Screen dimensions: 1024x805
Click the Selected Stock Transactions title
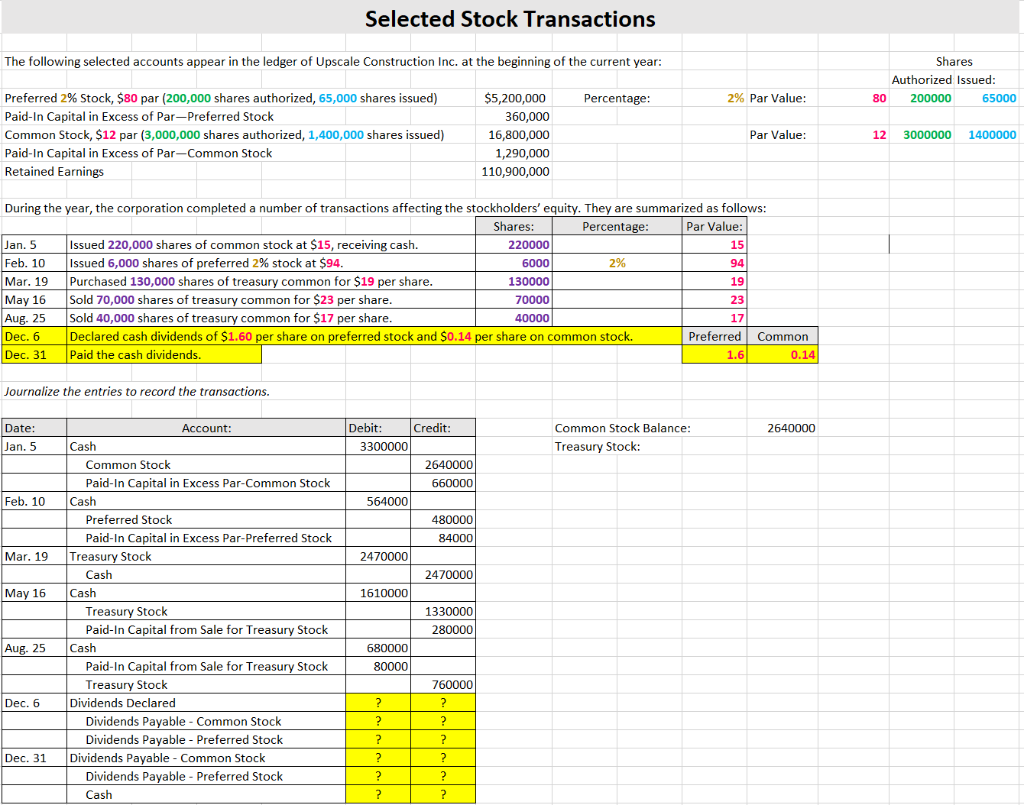click(x=511, y=19)
